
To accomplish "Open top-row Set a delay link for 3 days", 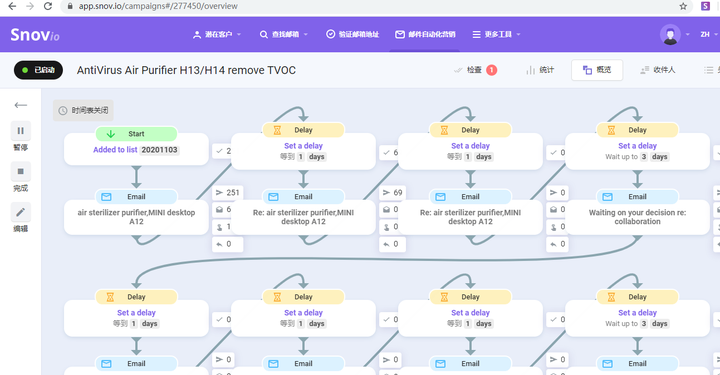I will [637, 146].
